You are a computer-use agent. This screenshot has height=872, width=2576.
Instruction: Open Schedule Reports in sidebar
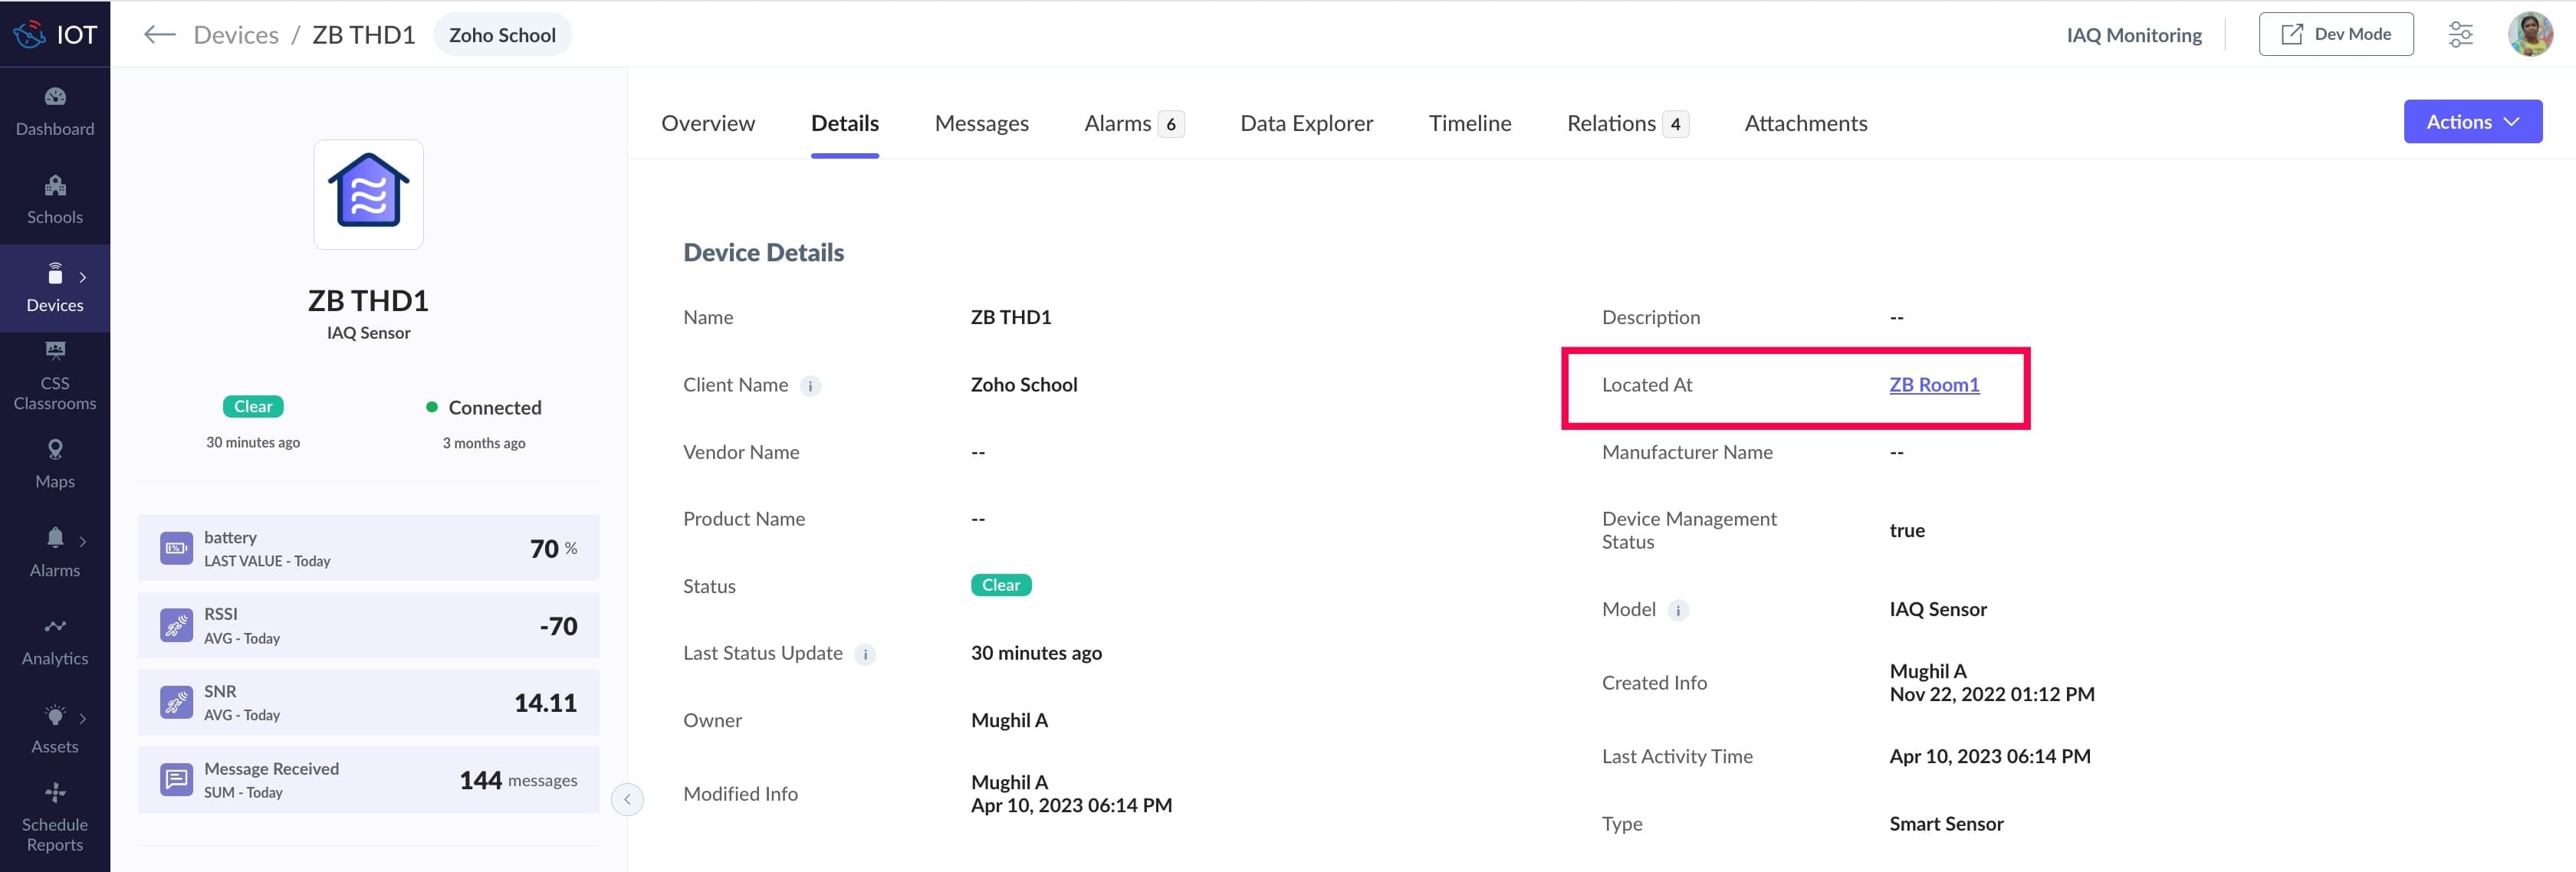click(55, 818)
